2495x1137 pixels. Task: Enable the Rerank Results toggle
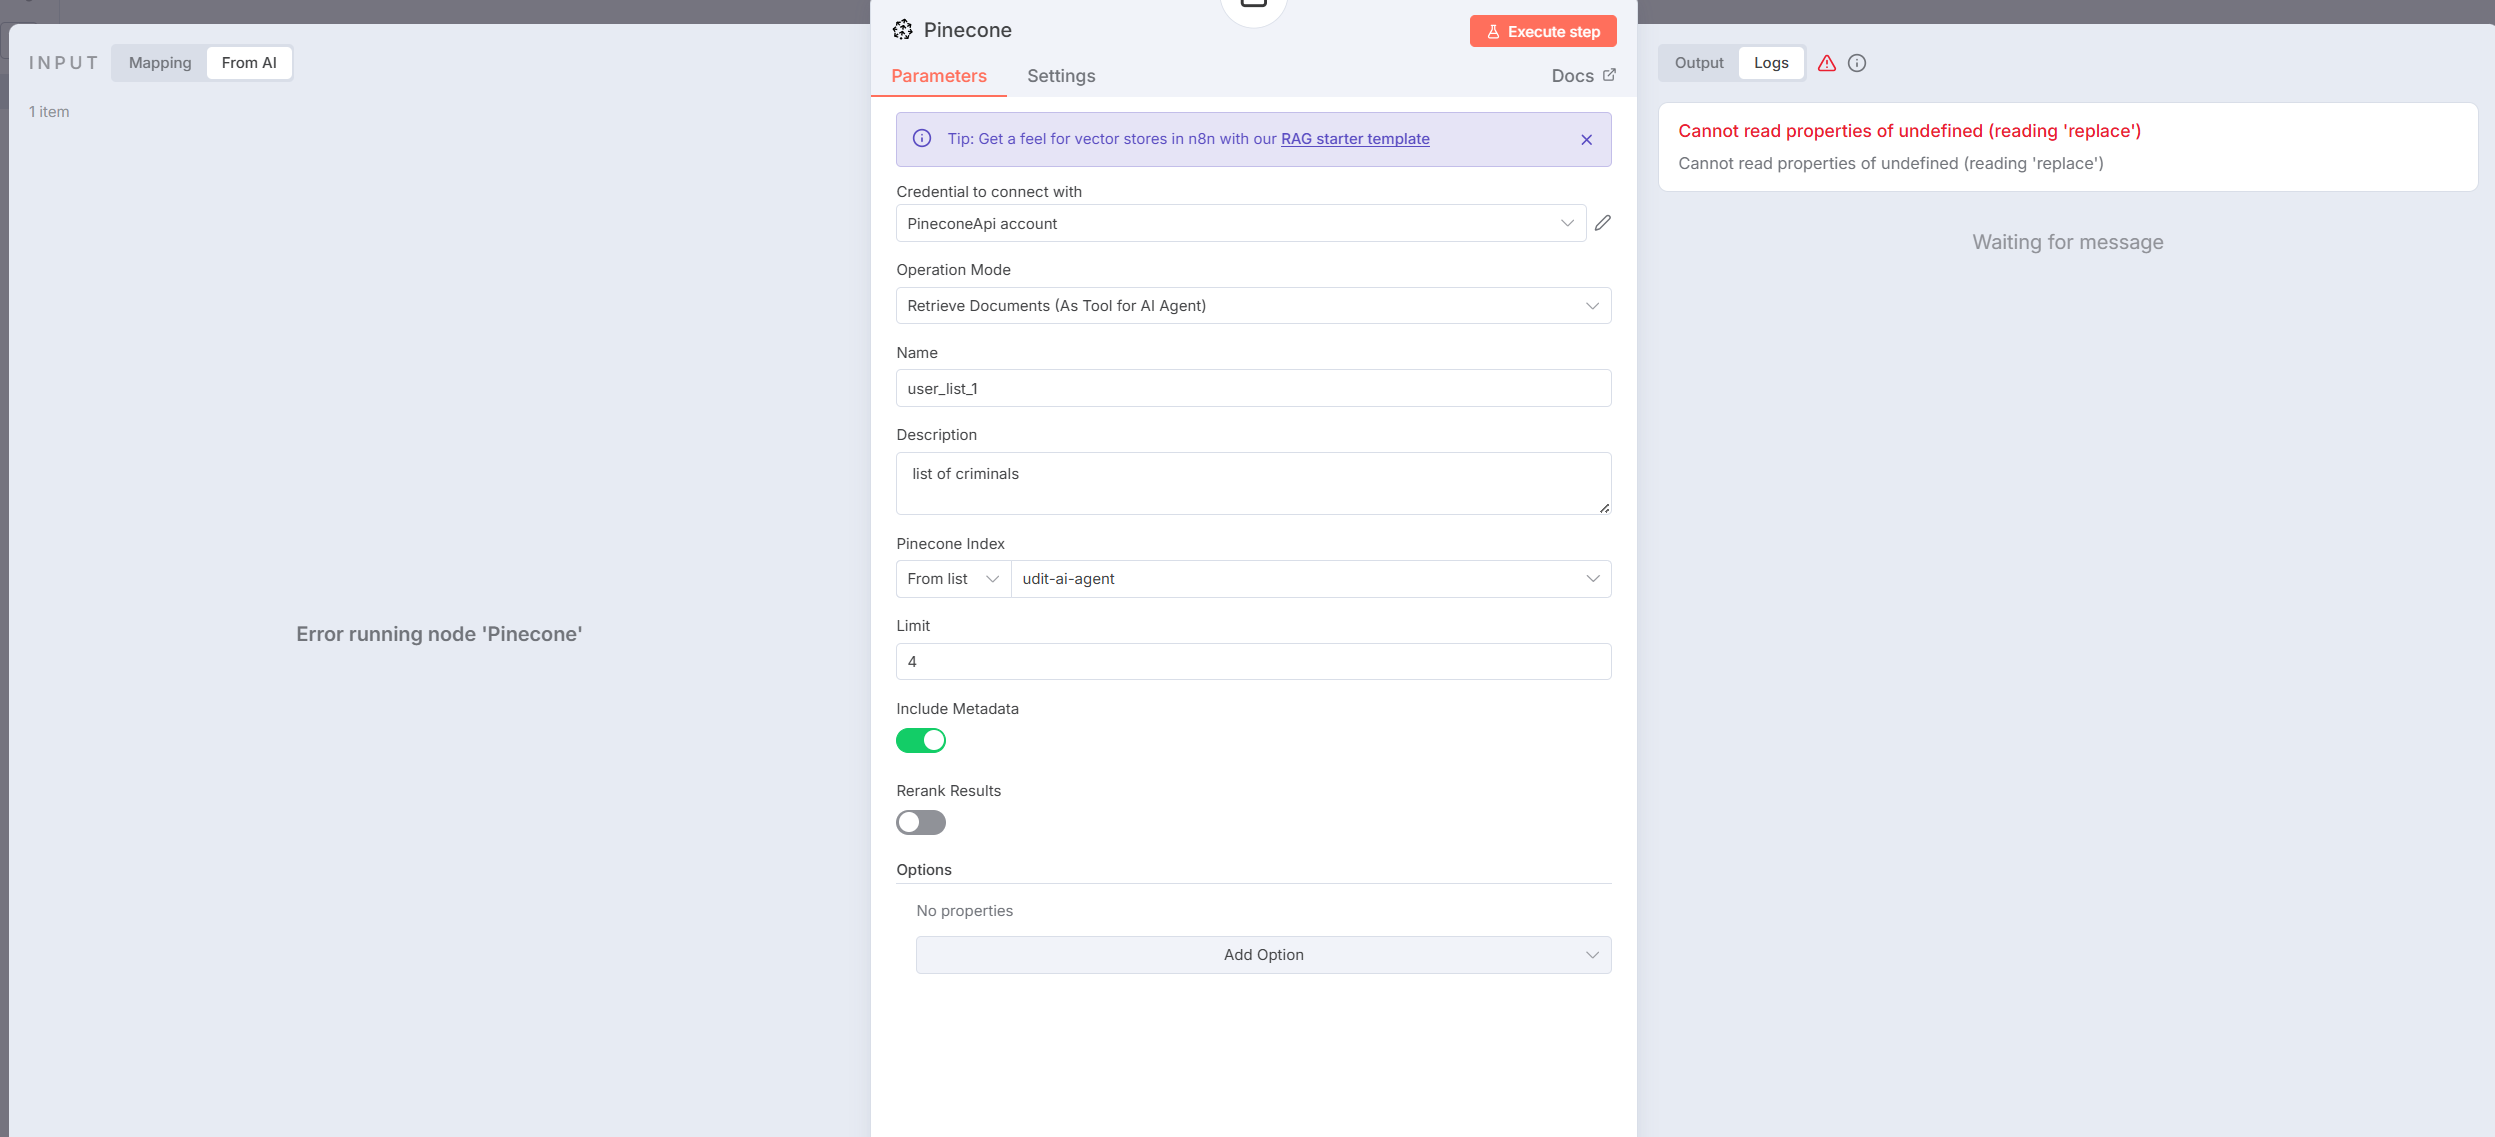[920, 823]
